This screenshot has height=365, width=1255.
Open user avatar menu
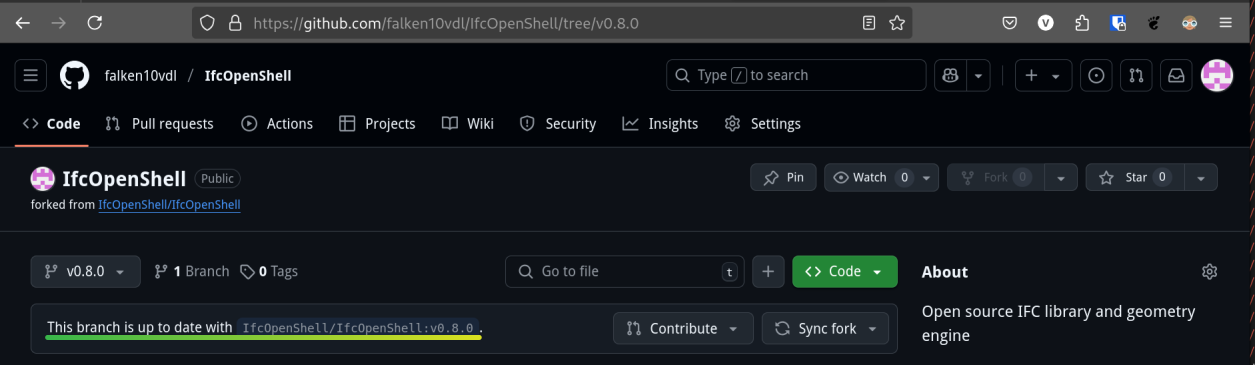[x=1217, y=75]
